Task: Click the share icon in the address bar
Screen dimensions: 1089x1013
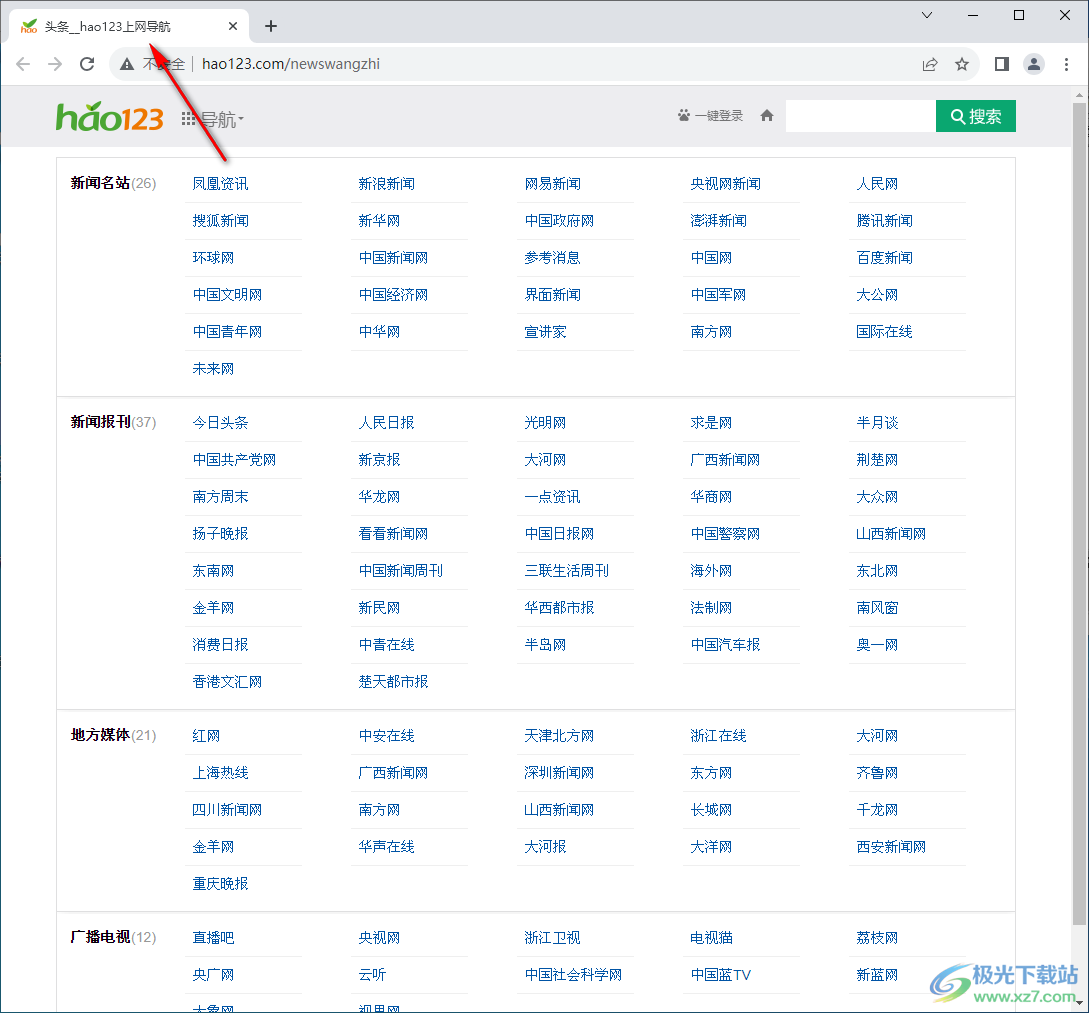Action: (929, 63)
